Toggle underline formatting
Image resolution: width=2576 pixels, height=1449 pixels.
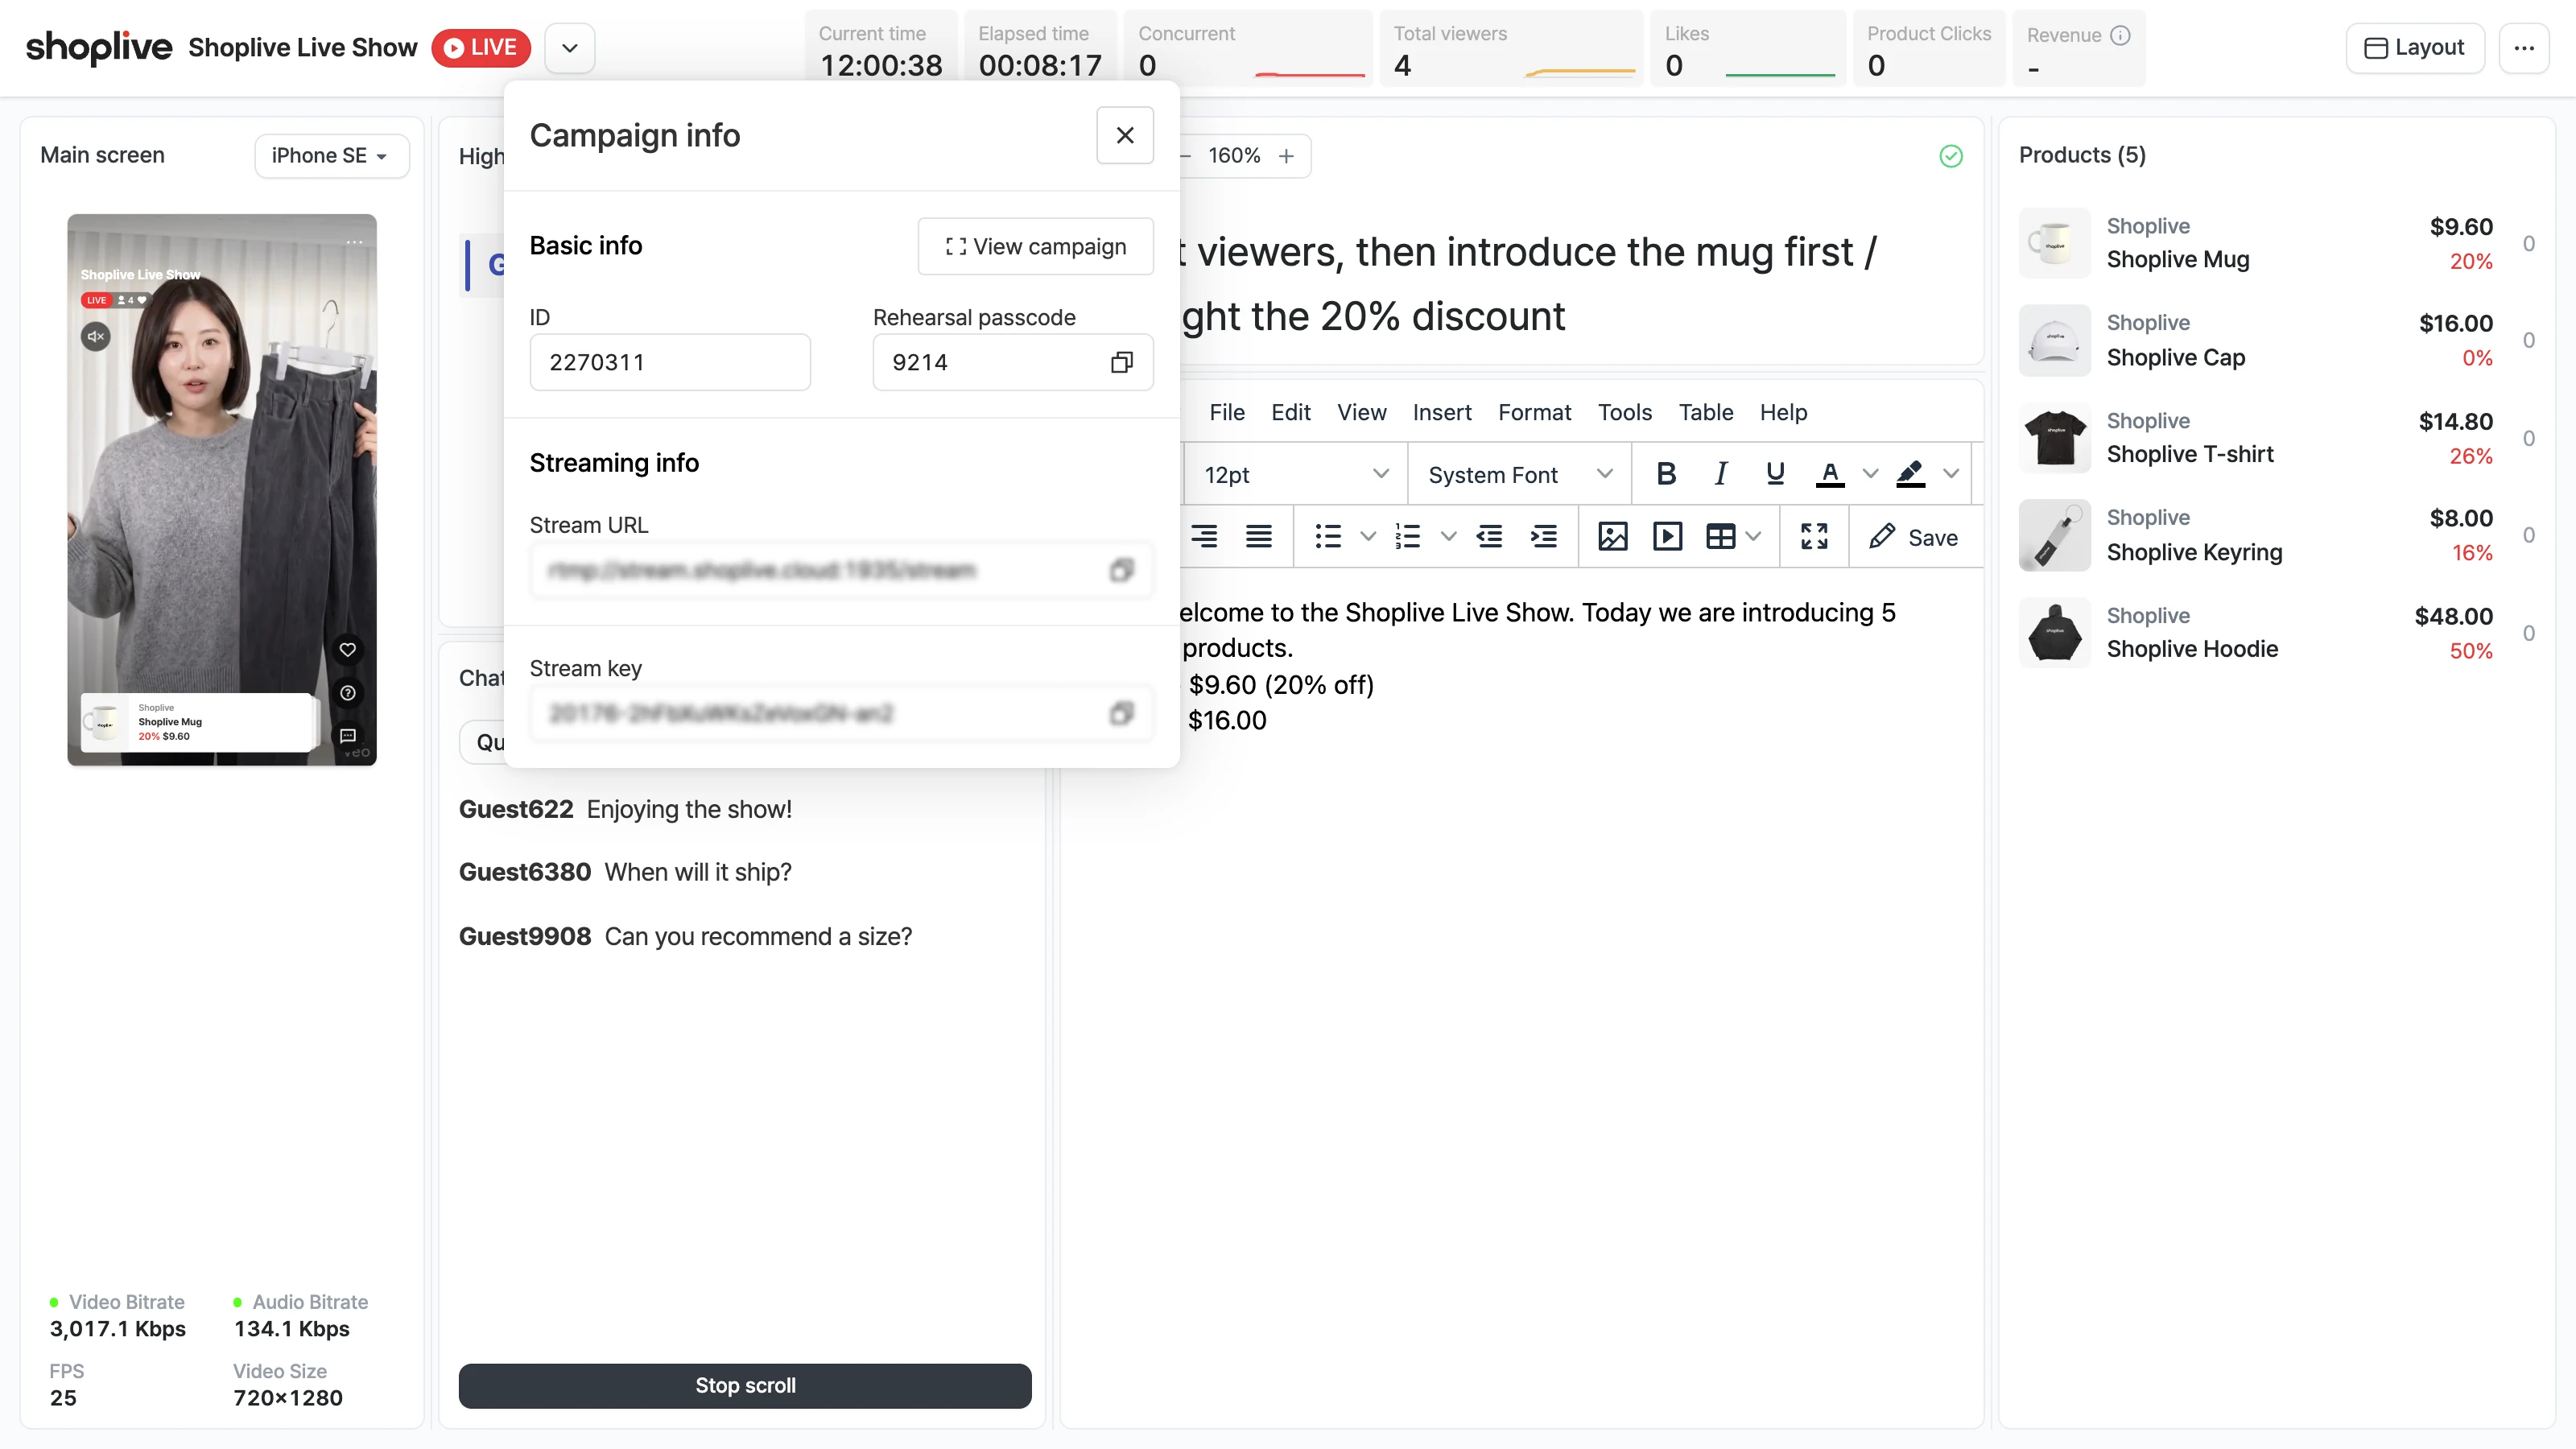click(x=1775, y=474)
